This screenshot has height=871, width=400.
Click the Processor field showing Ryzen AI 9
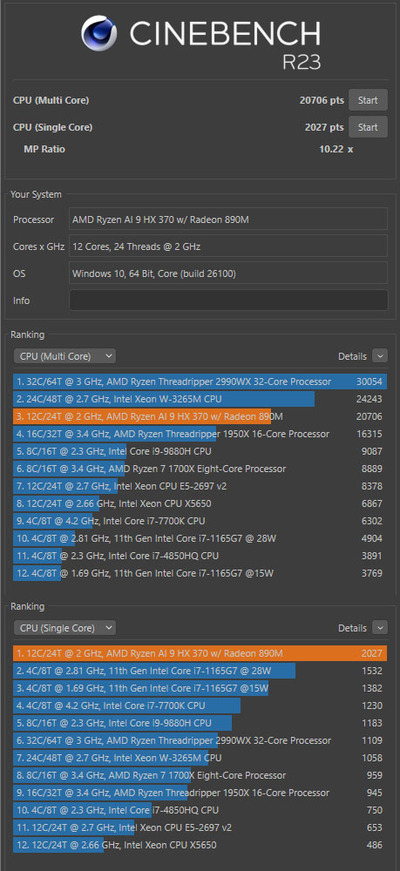[228, 219]
